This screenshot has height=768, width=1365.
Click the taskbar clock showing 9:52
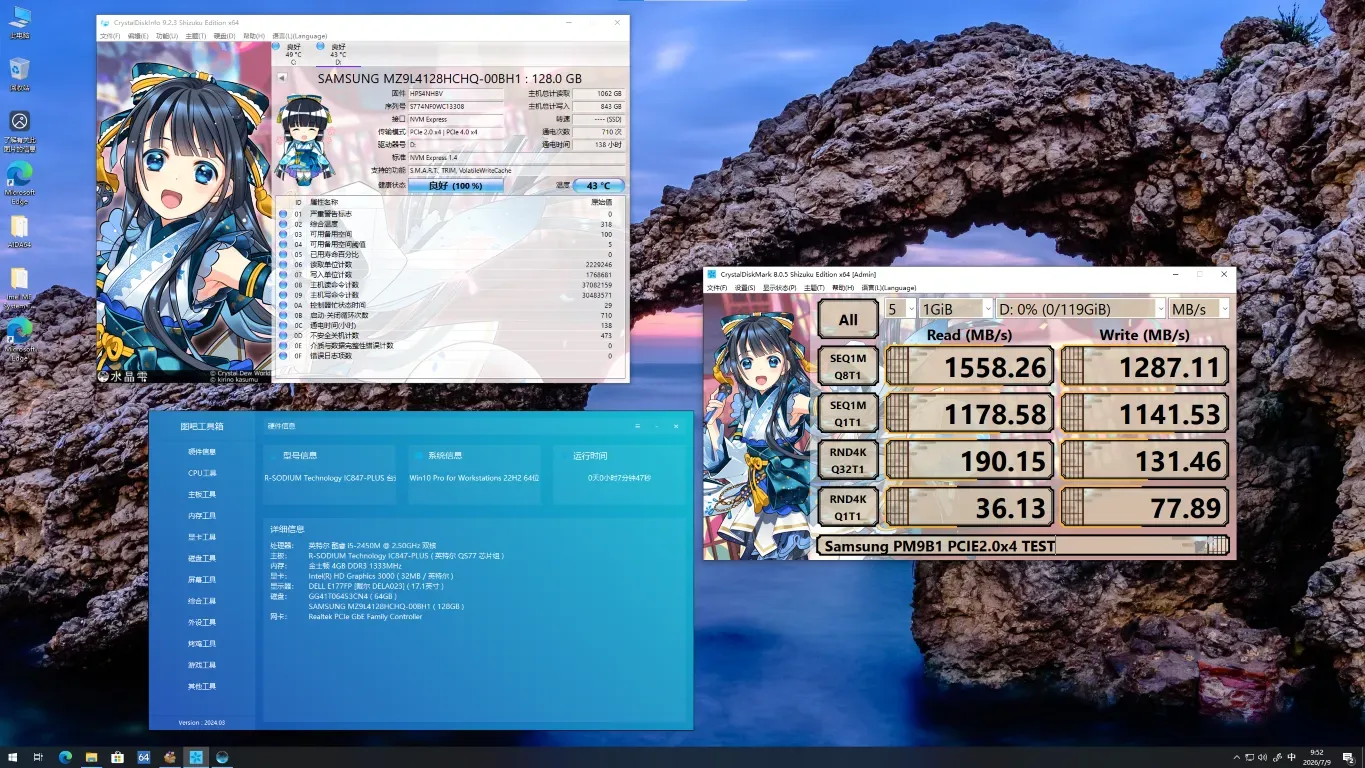(x=1316, y=757)
